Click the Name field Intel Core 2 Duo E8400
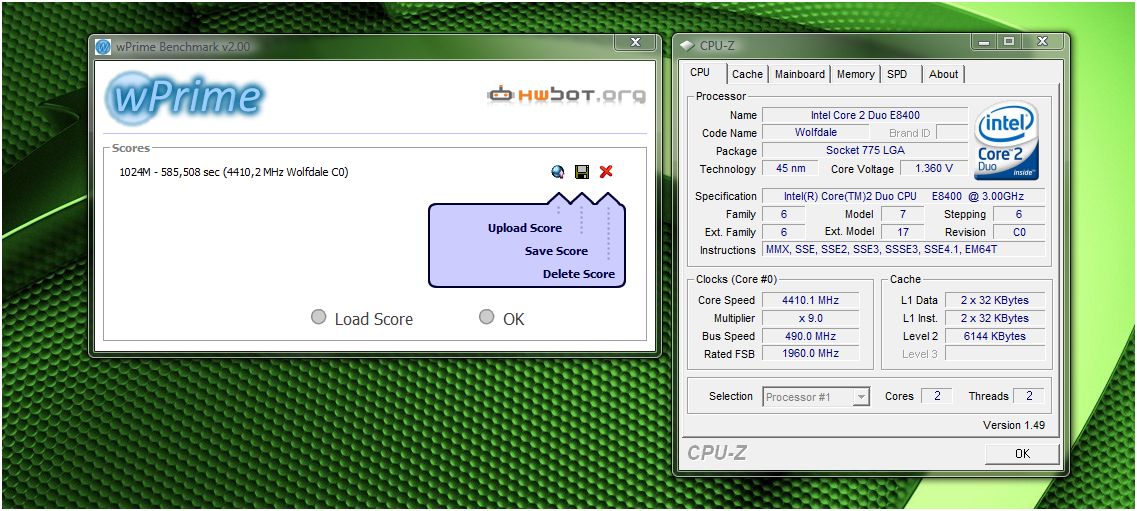This screenshot has width=1137, height=511. coord(865,115)
